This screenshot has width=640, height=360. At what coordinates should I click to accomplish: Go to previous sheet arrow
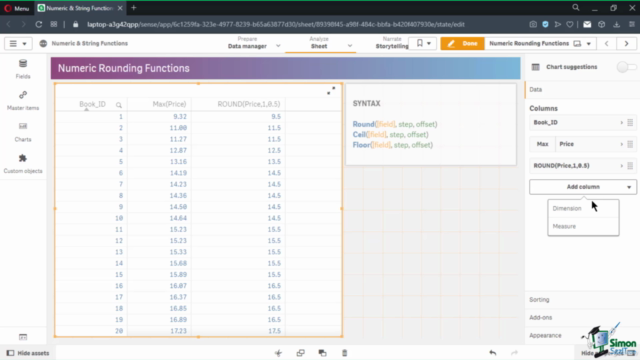coord(607,43)
